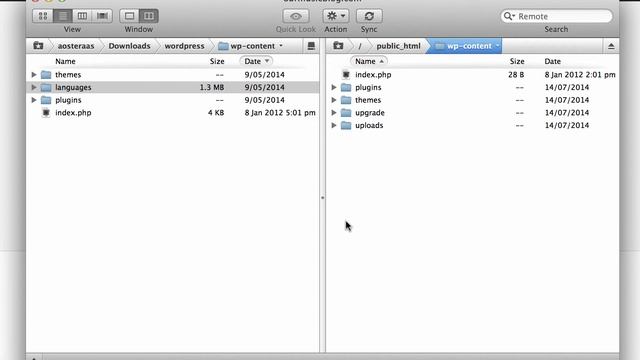Expand remote themes folder triangle

(x=334, y=100)
